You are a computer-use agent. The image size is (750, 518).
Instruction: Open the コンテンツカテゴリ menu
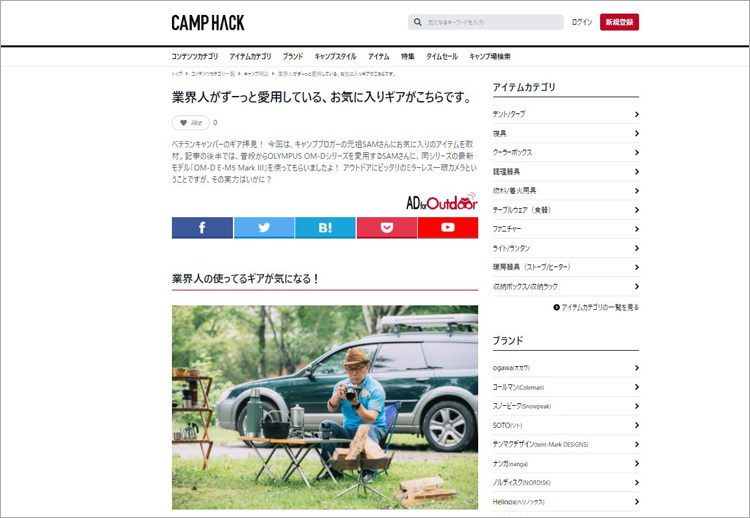[x=195, y=56]
